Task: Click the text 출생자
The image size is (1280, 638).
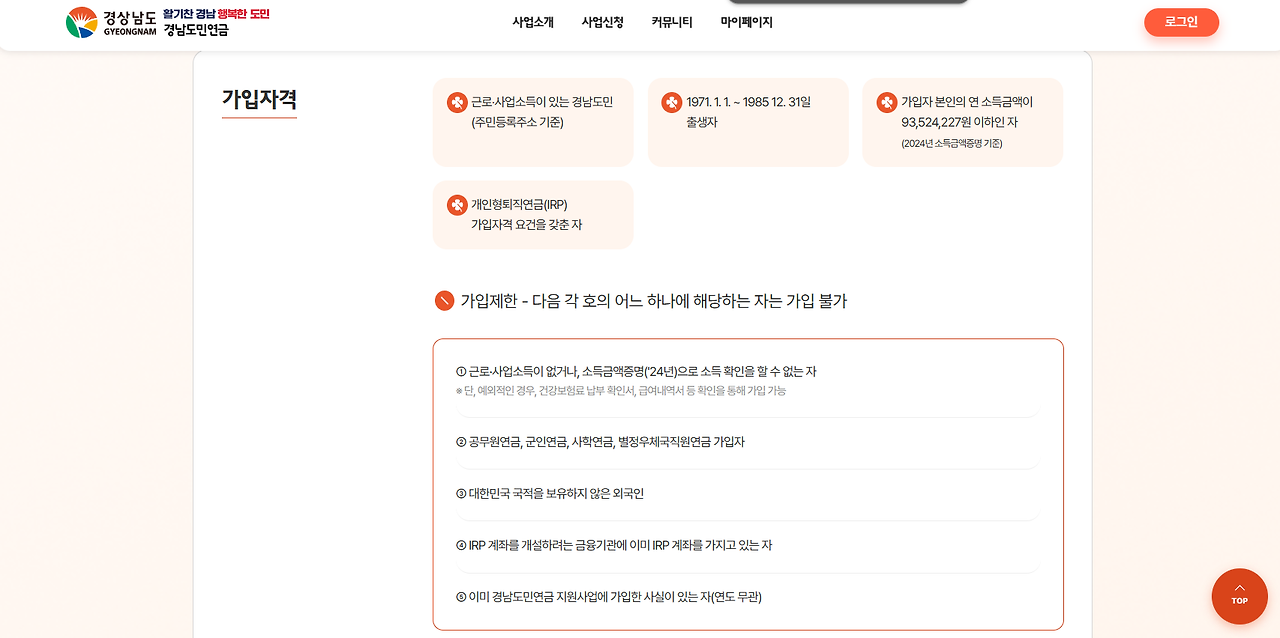Action: click(702, 122)
